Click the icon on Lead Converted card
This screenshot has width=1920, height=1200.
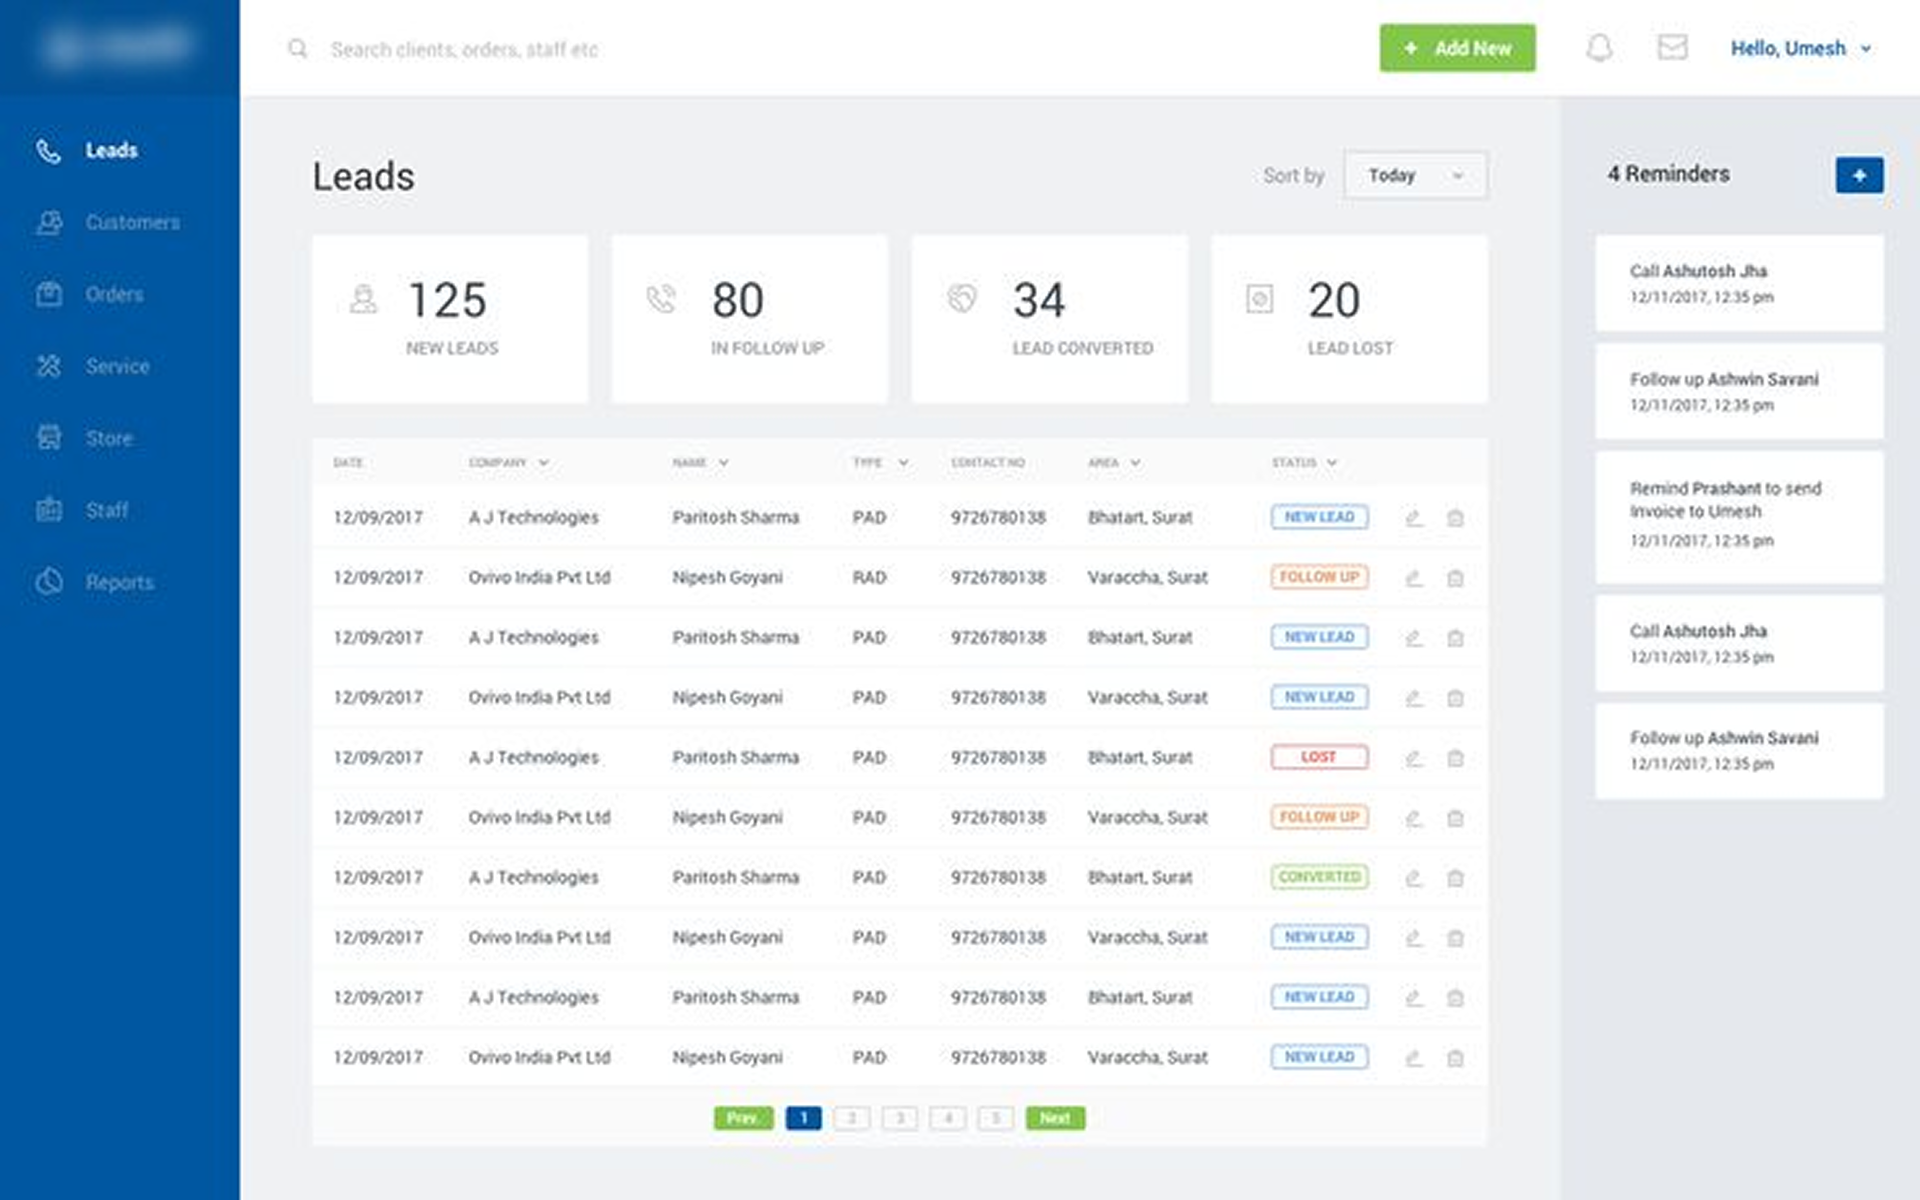[x=962, y=298]
